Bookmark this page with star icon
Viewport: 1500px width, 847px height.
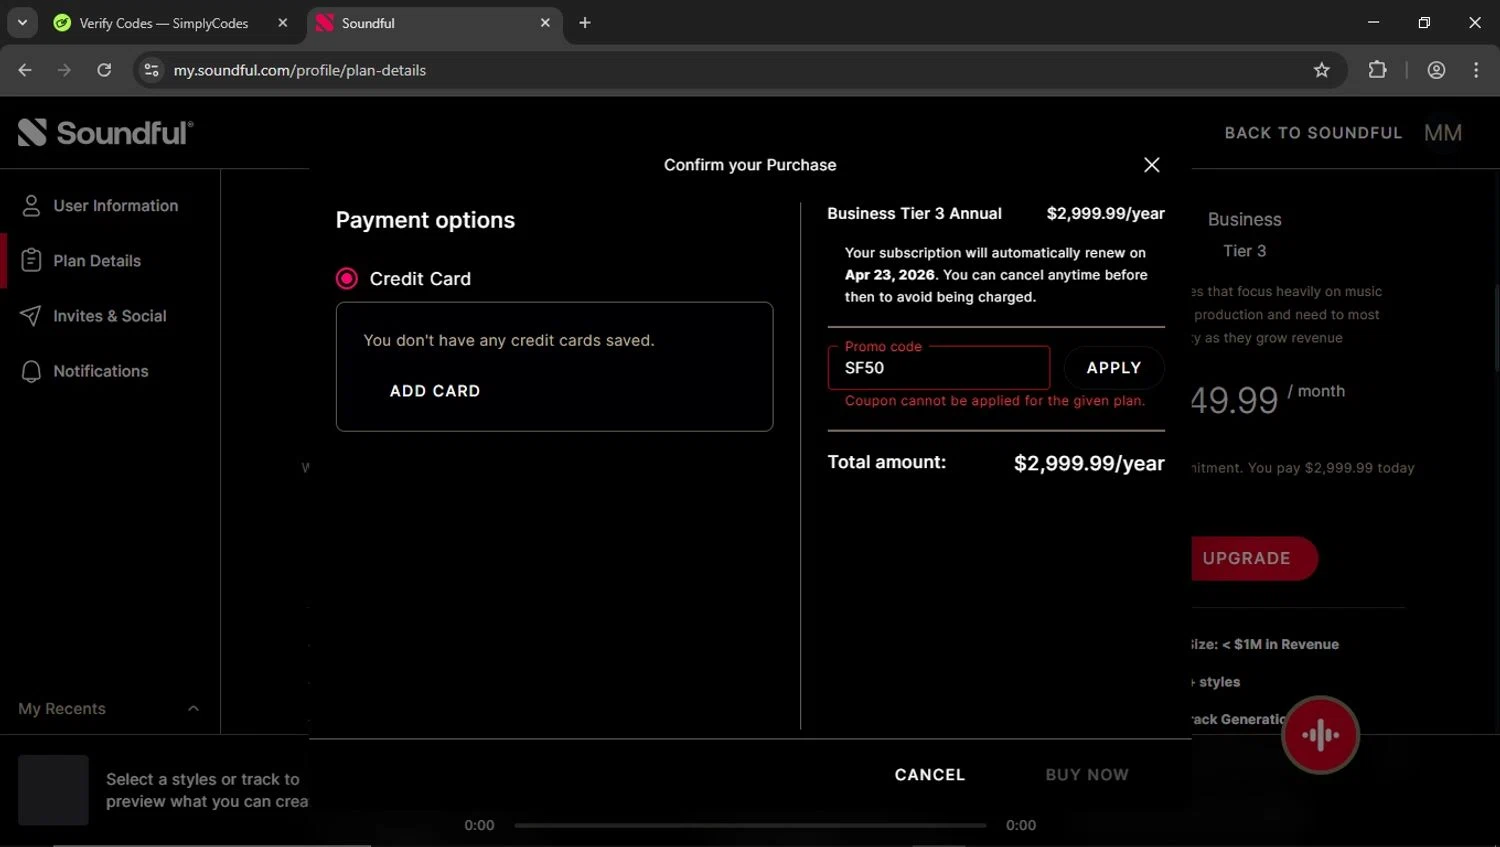point(1322,70)
